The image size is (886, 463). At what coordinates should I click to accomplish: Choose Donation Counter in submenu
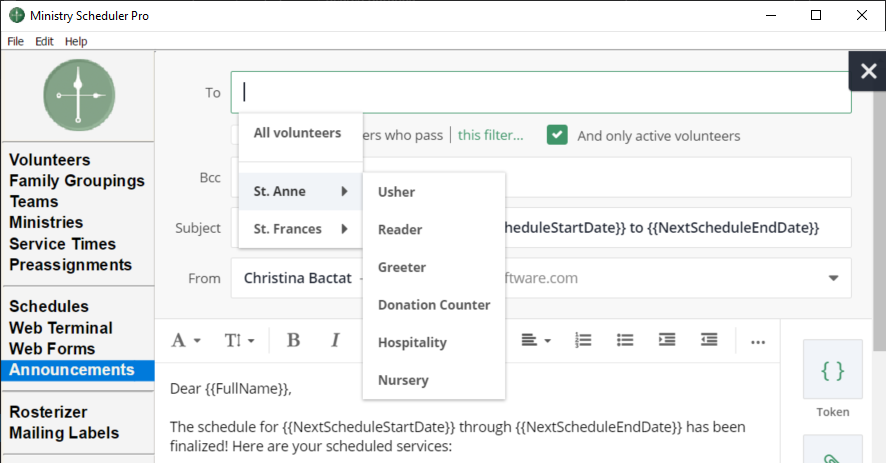point(434,305)
